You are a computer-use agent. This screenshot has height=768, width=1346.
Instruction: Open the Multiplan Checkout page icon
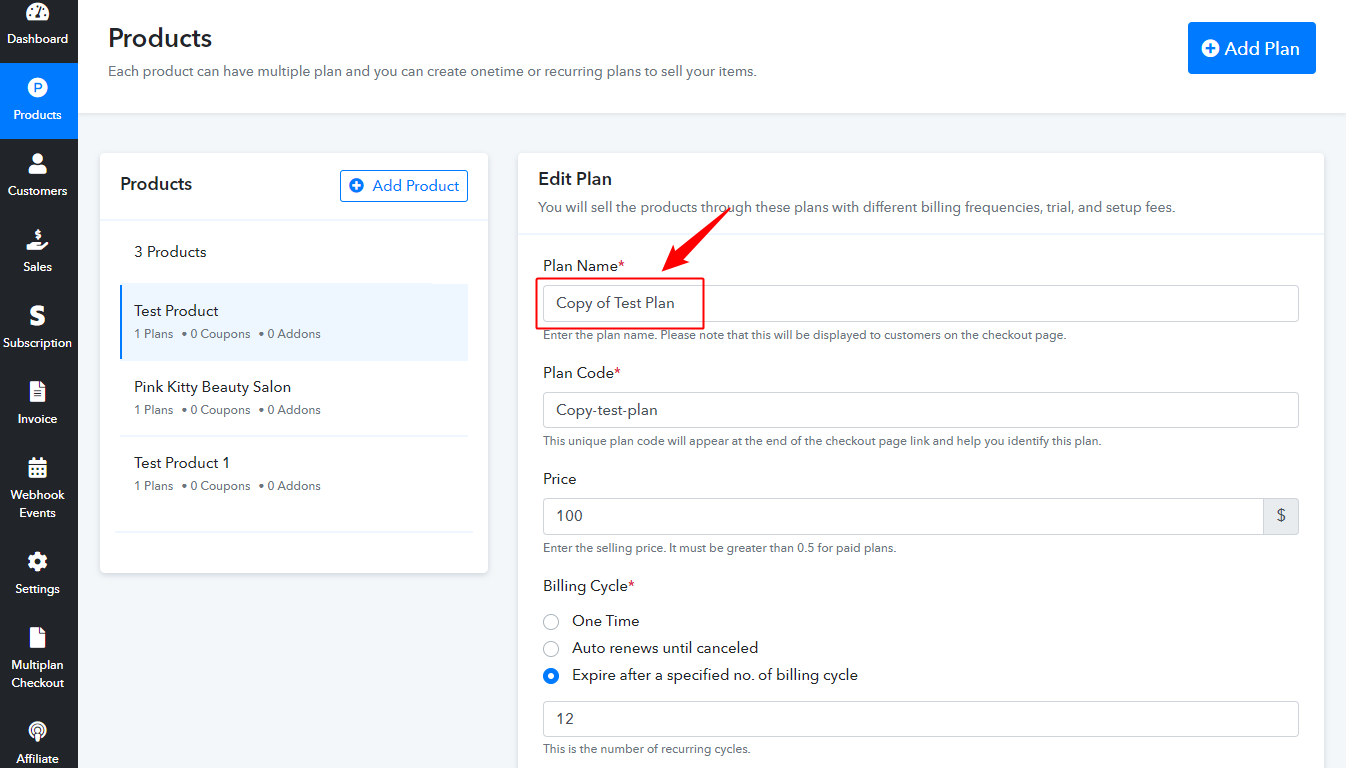37,637
